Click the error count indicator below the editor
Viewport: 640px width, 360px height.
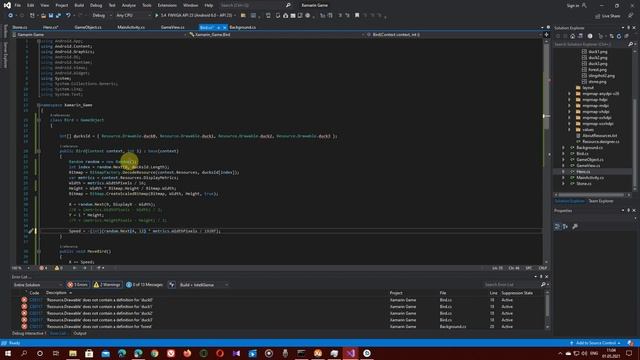[x=43, y=268]
